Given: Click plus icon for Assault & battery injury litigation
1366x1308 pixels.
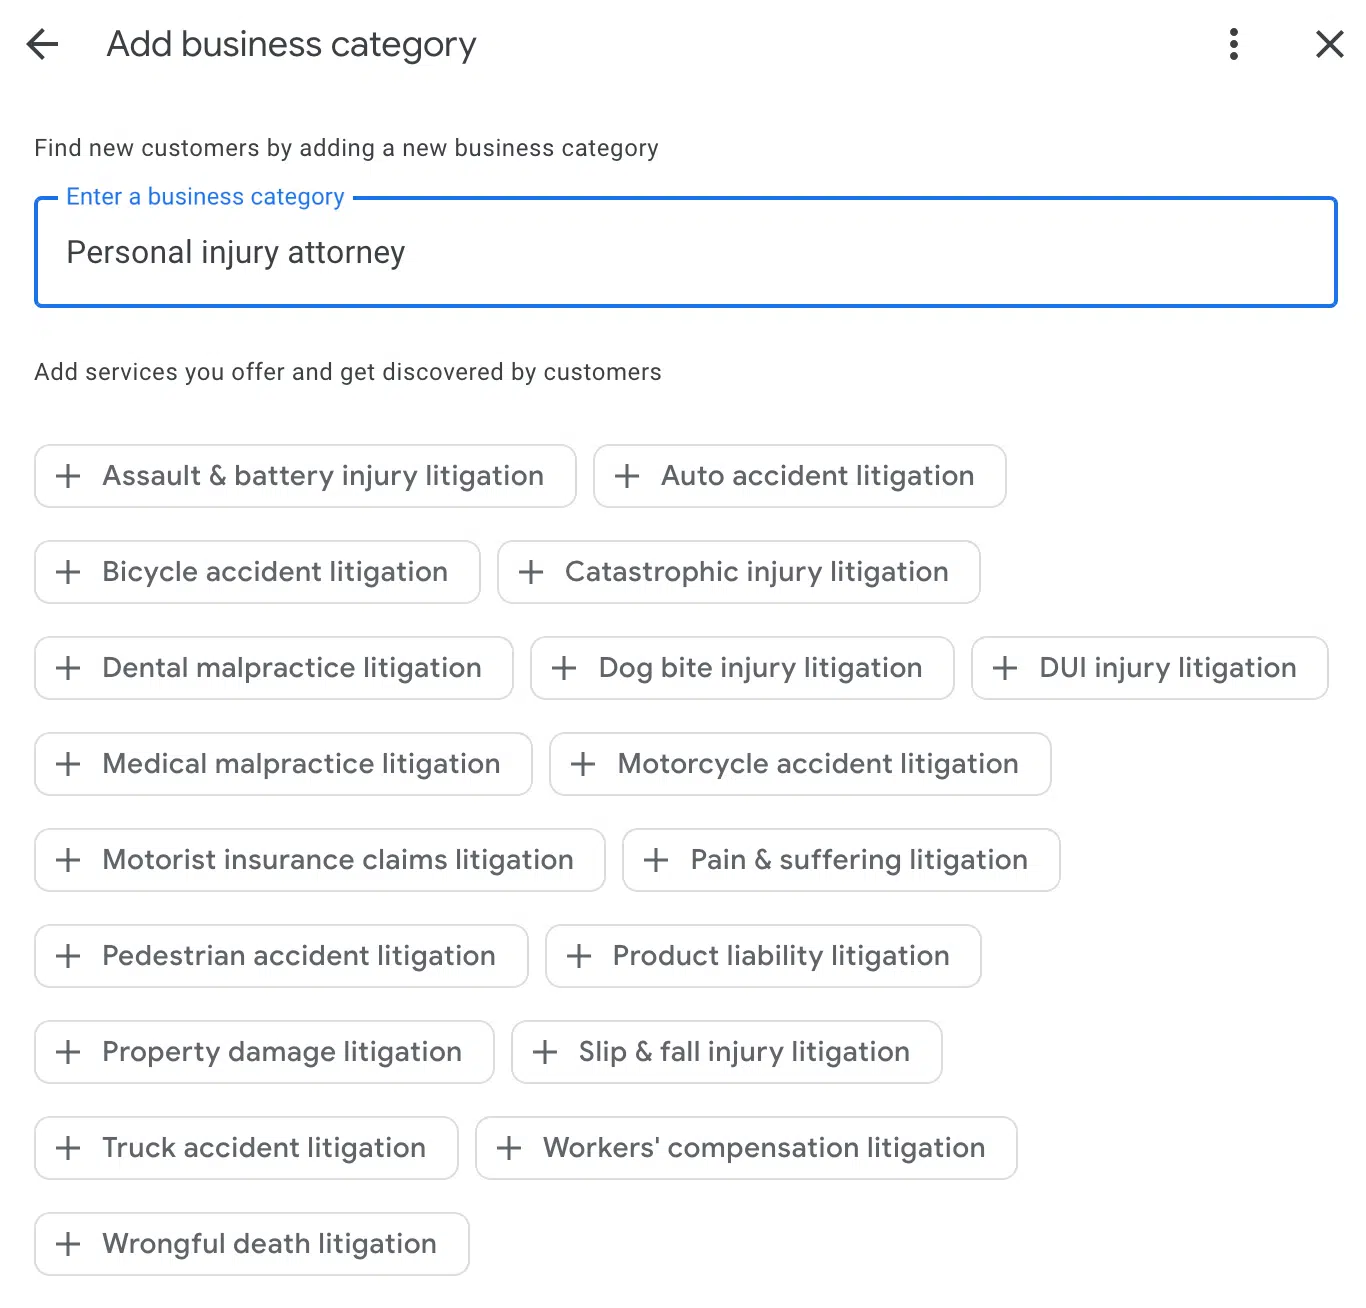Looking at the screenshot, I should [68, 476].
